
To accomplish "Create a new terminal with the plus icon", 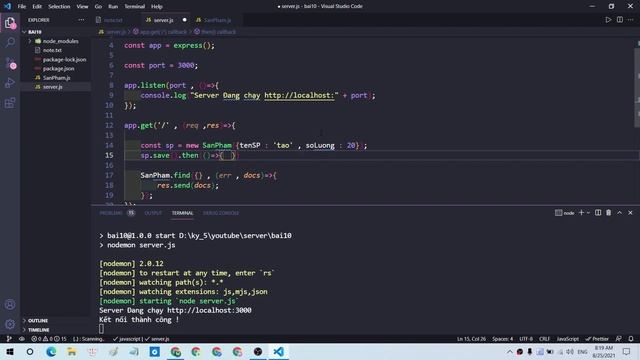I will pos(581,213).
